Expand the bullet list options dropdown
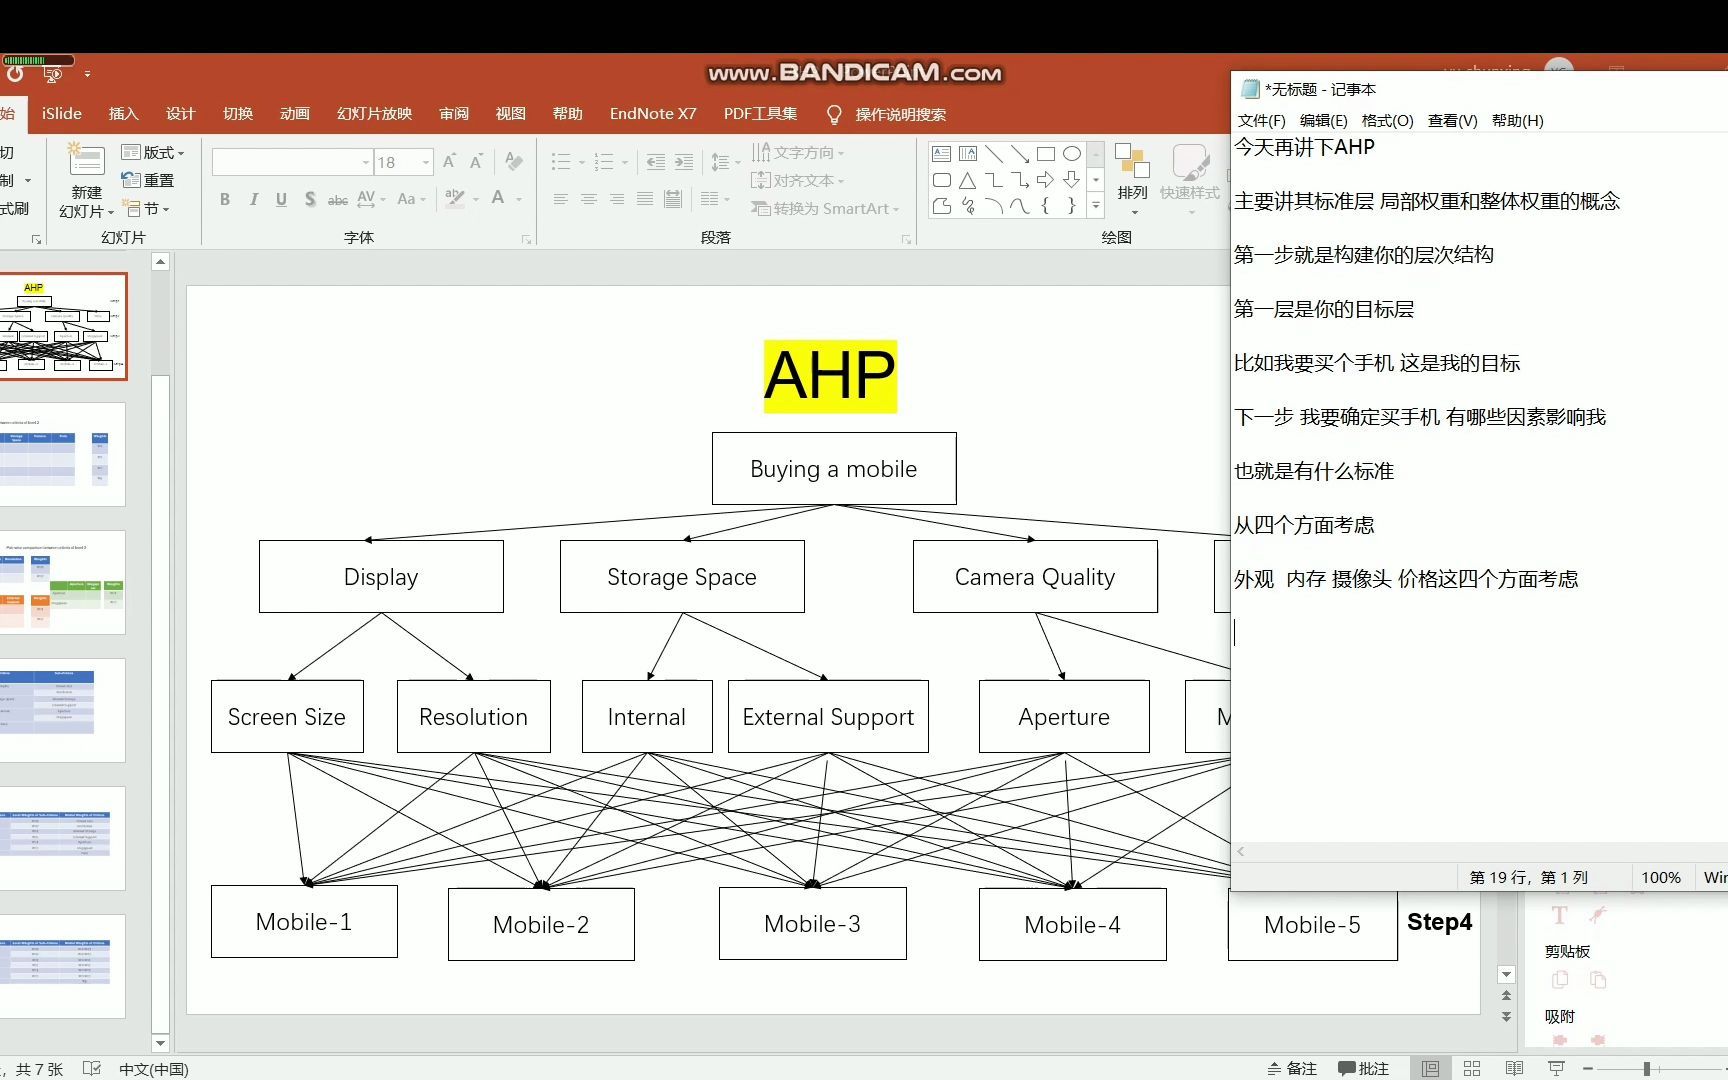 pyautogui.click(x=580, y=161)
